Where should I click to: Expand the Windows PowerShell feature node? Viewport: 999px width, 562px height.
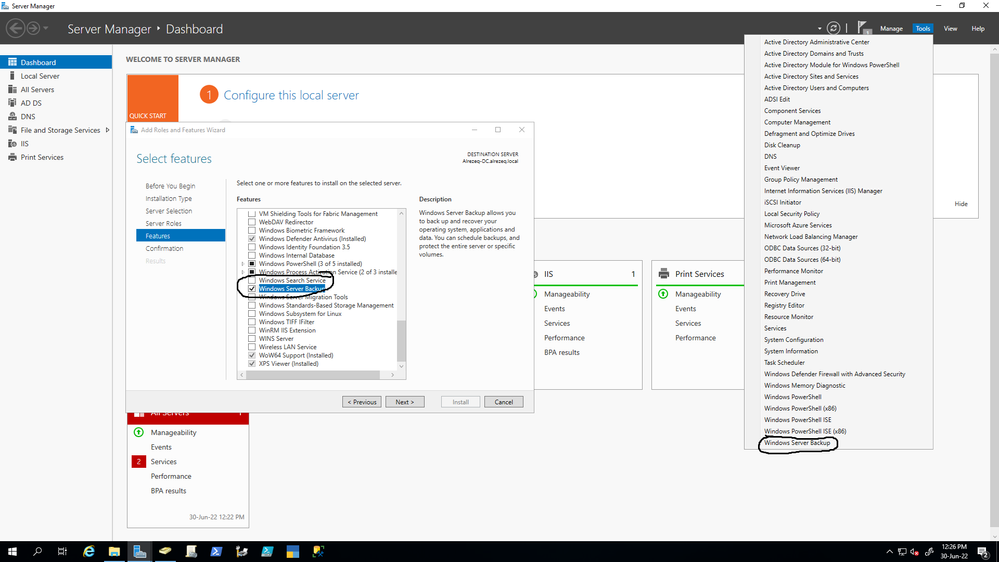[243, 264]
